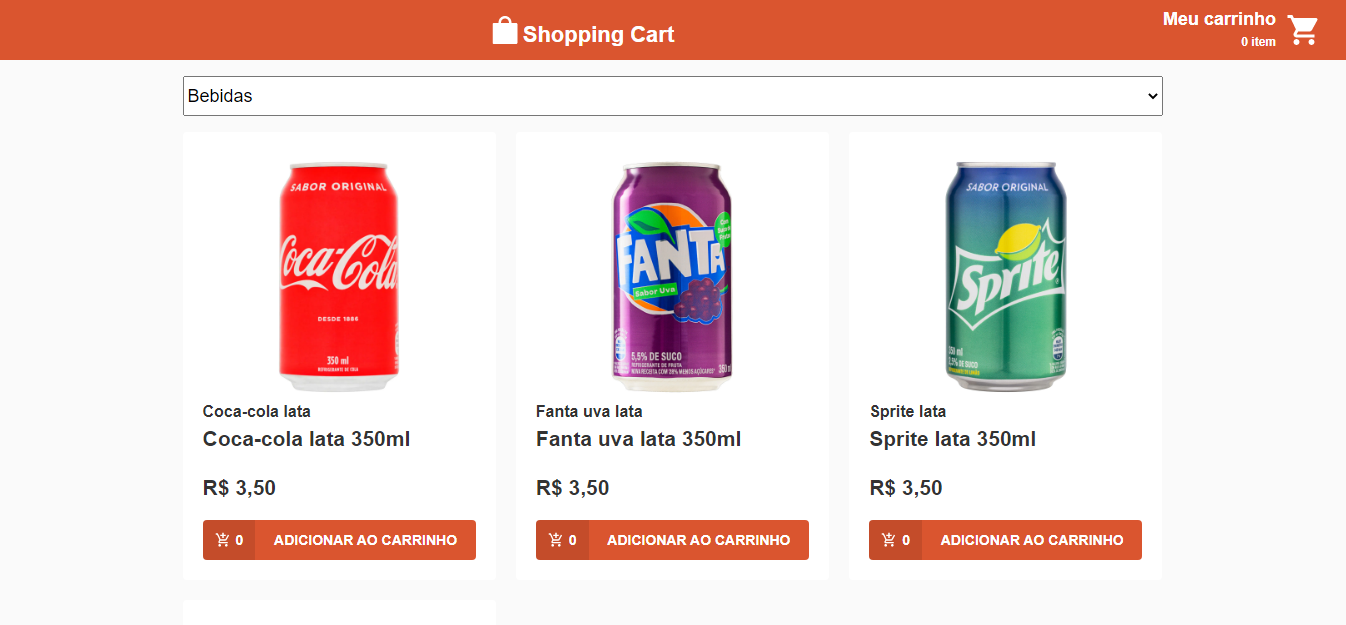Add Sprite lata to the cart

(x=1031, y=540)
